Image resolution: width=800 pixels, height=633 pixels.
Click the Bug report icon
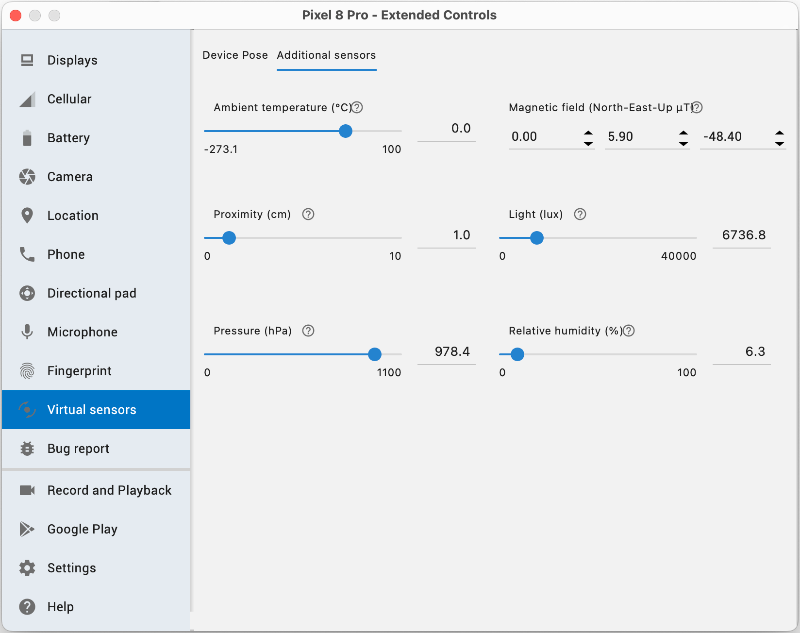point(27,448)
